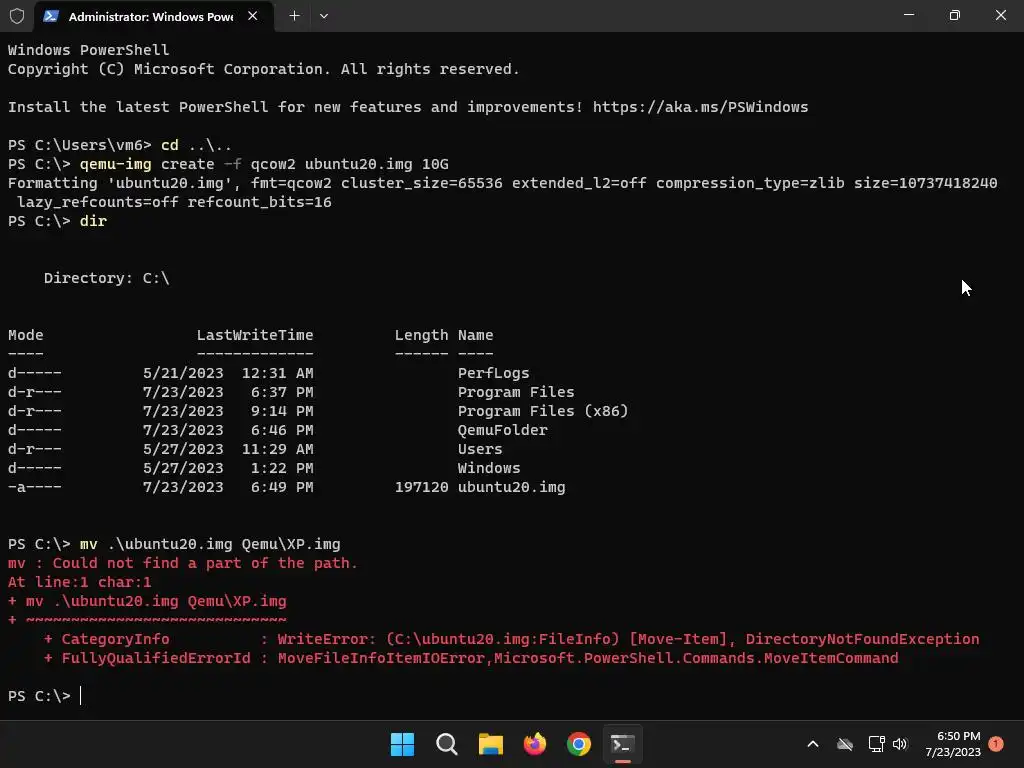Click the Length column header
This screenshot has height=768, width=1024.
(x=421, y=335)
